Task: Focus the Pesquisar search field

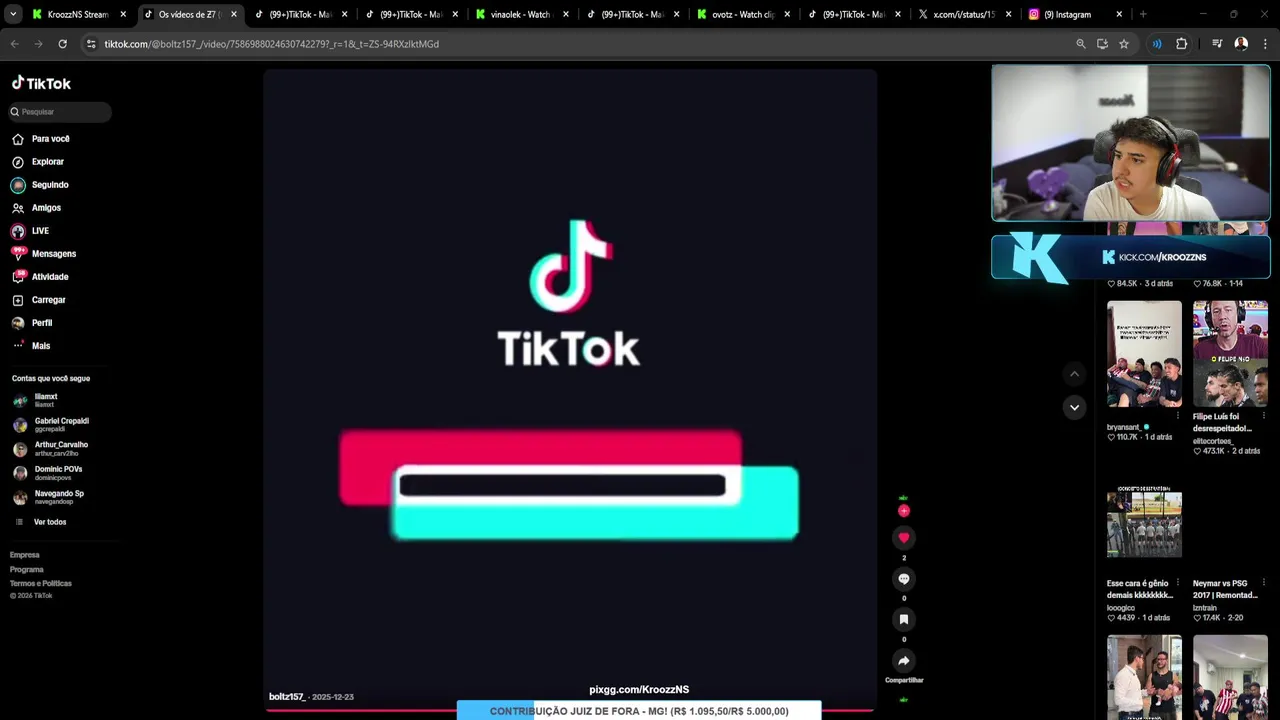Action: [59, 112]
